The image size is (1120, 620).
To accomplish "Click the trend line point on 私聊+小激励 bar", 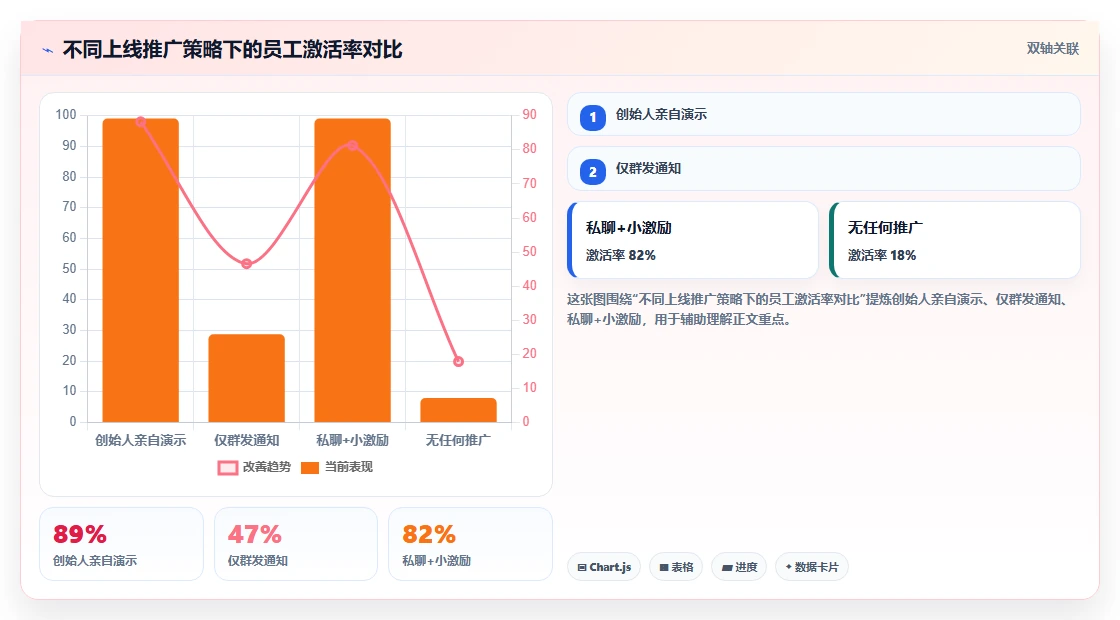I will coord(352,146).
